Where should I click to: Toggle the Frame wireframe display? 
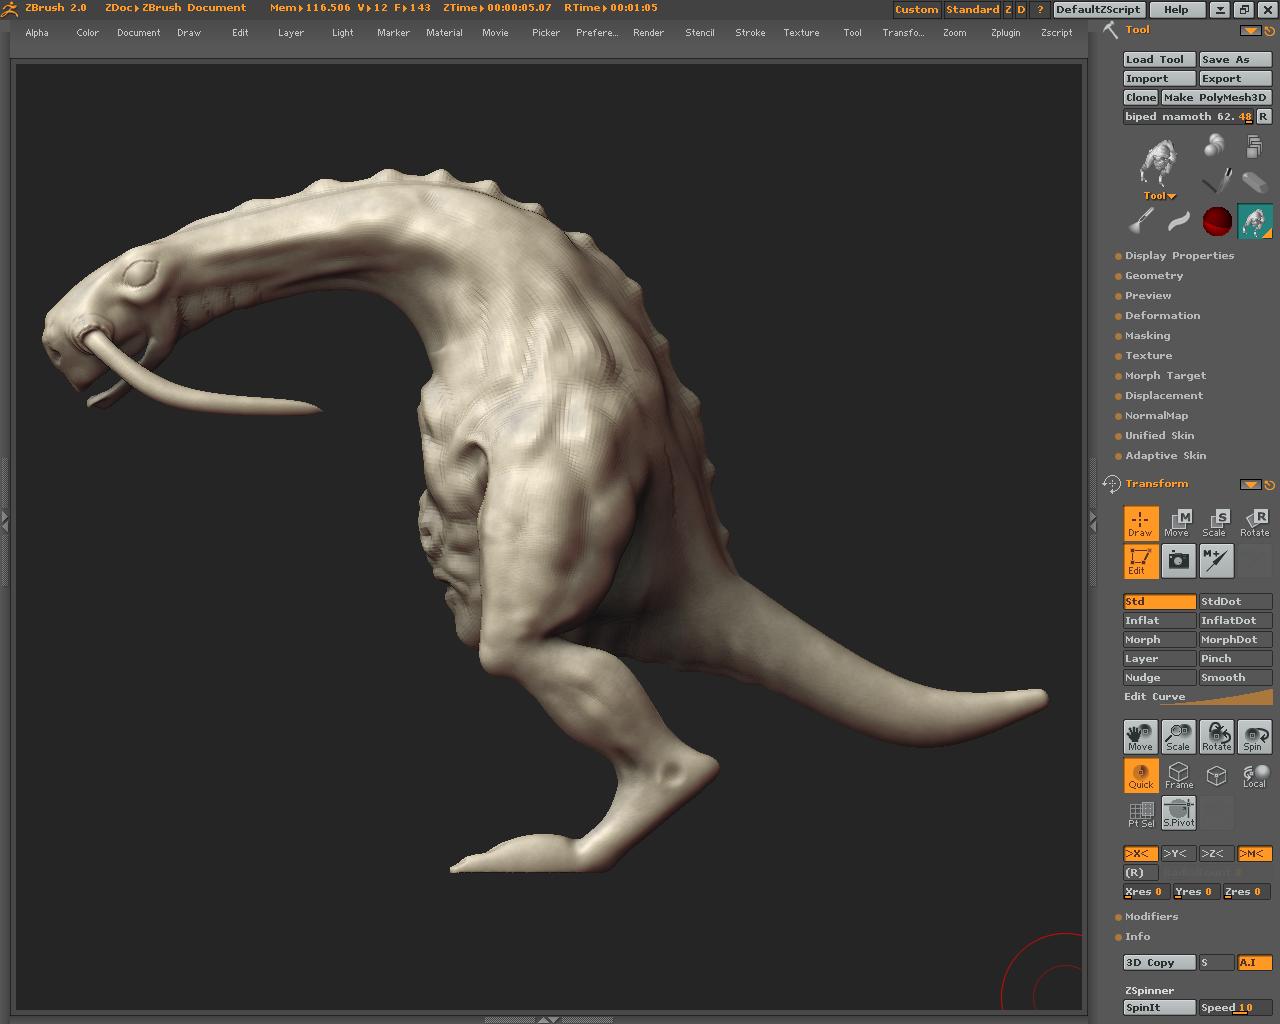(1179, 775)
